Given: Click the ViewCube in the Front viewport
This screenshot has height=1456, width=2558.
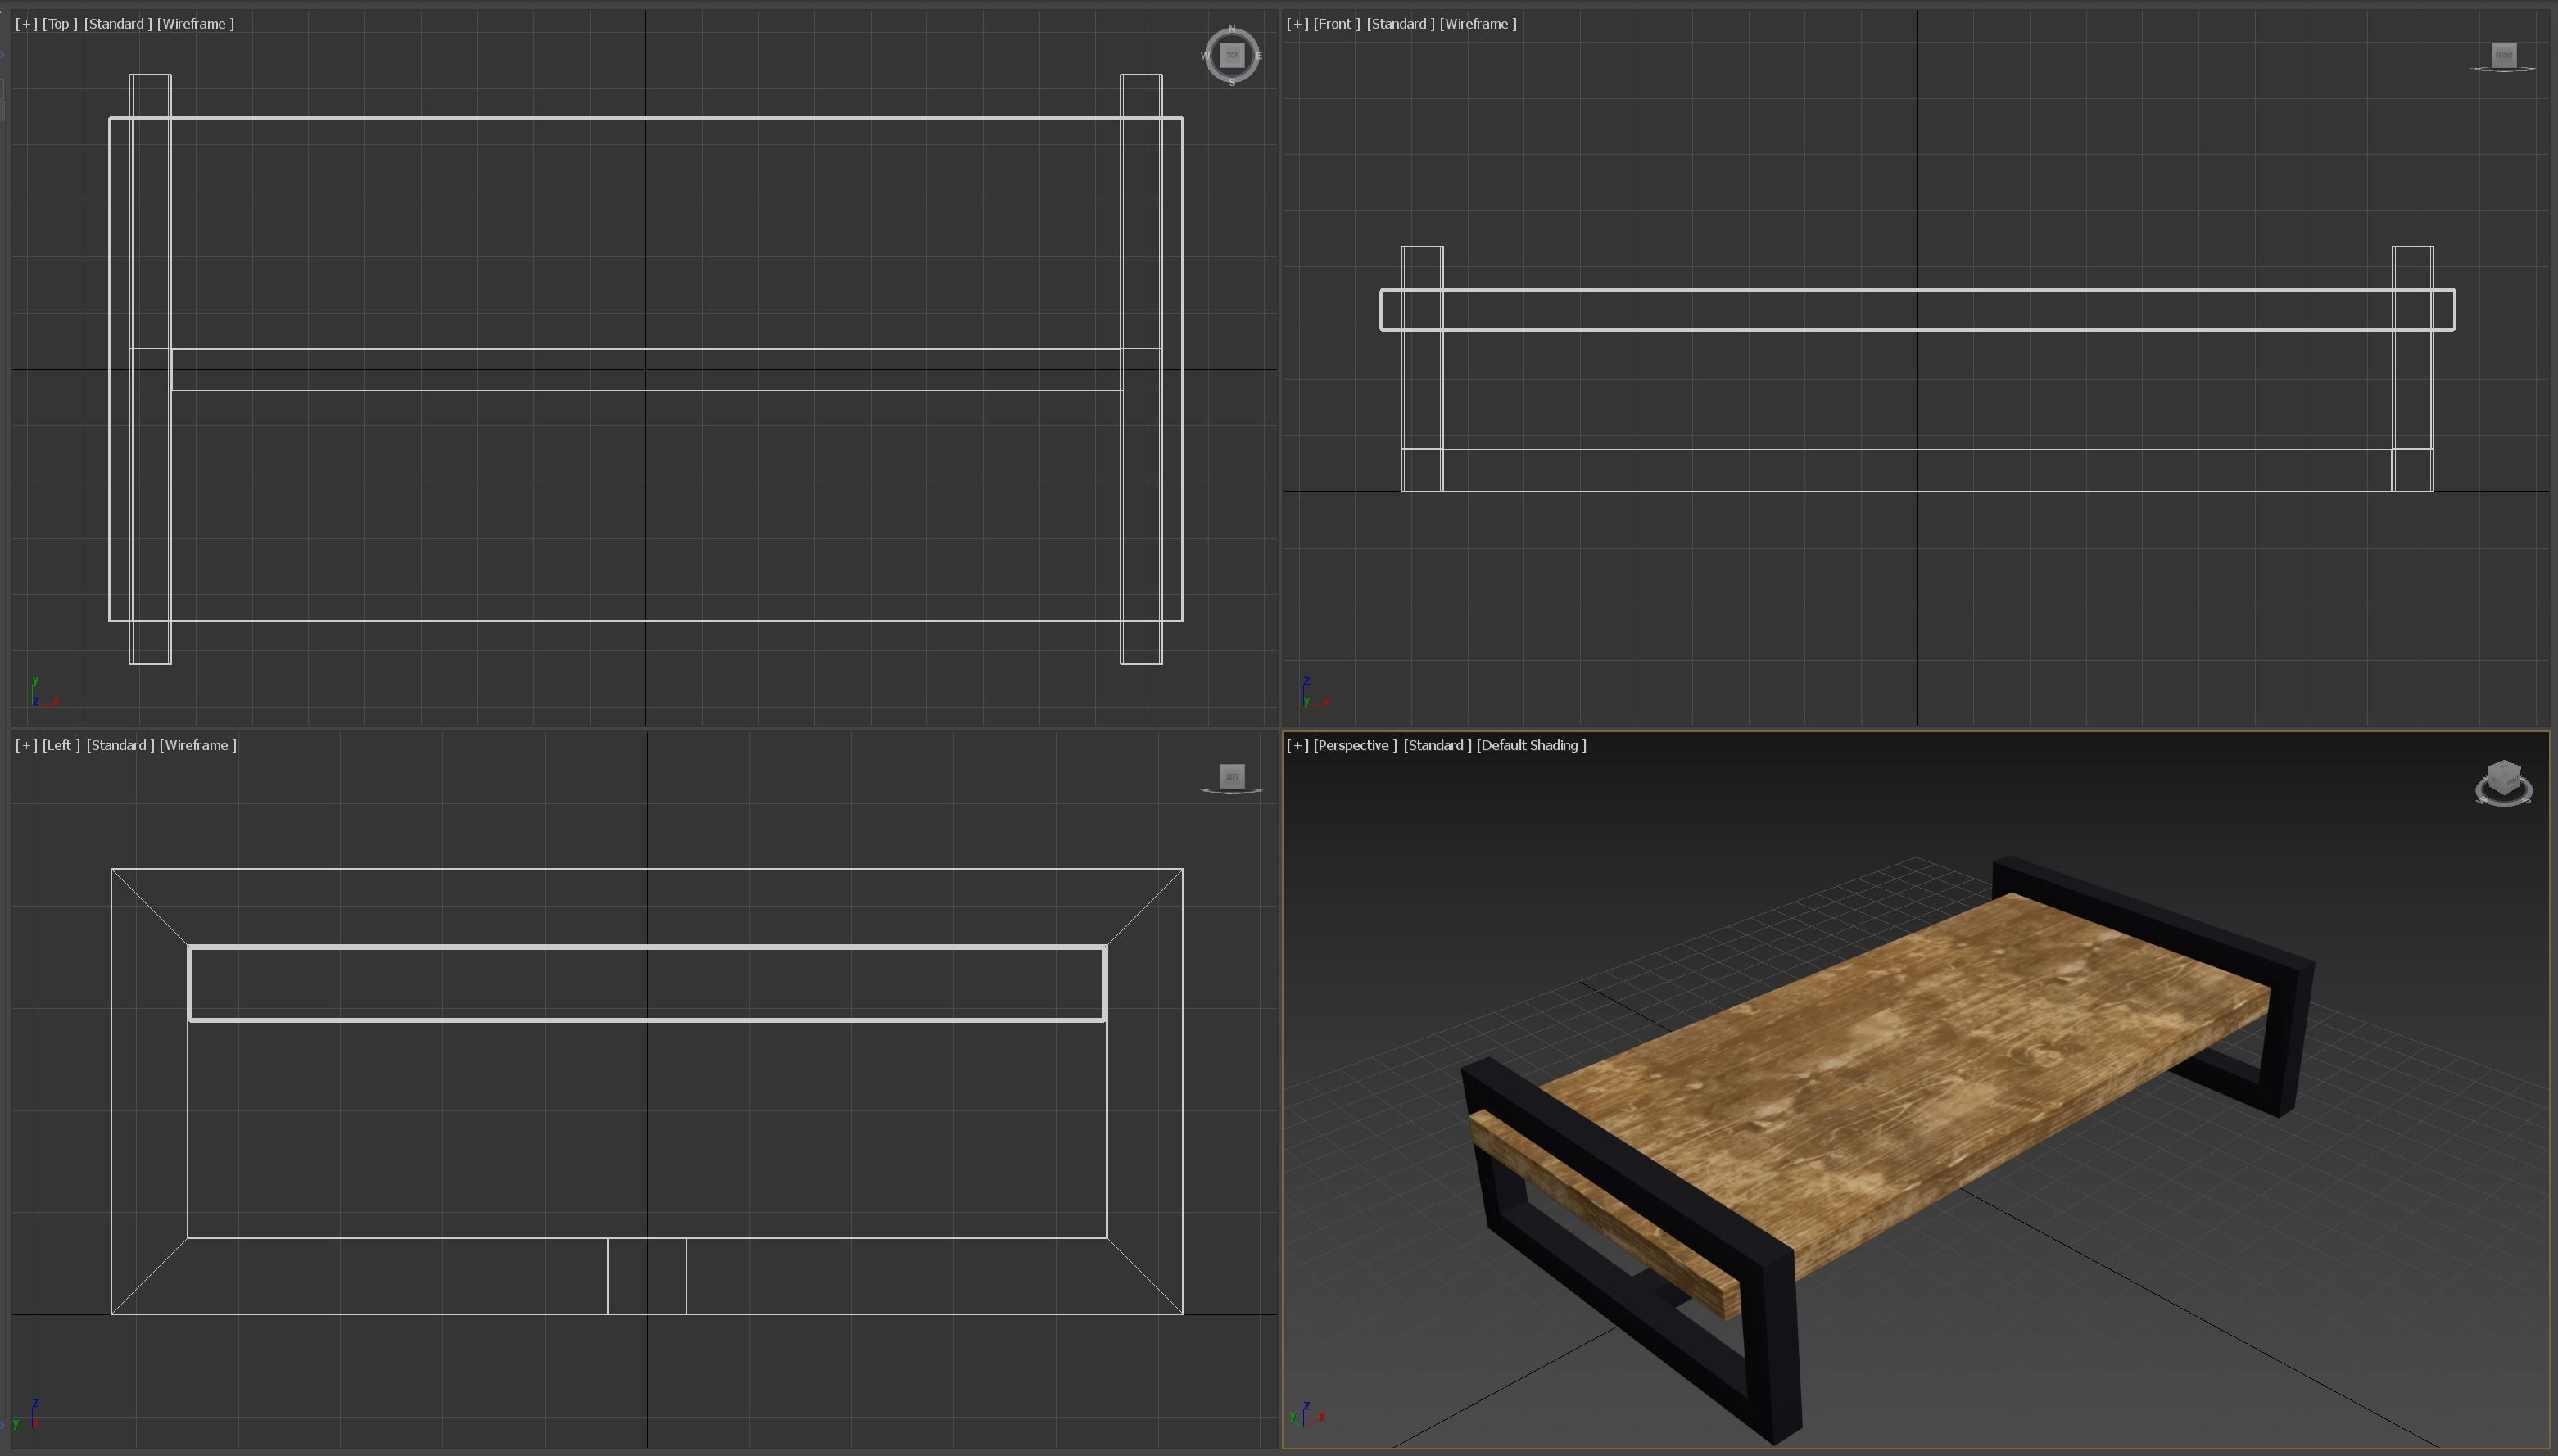Looking at the screenshot, I should (x=2503, y=55).
